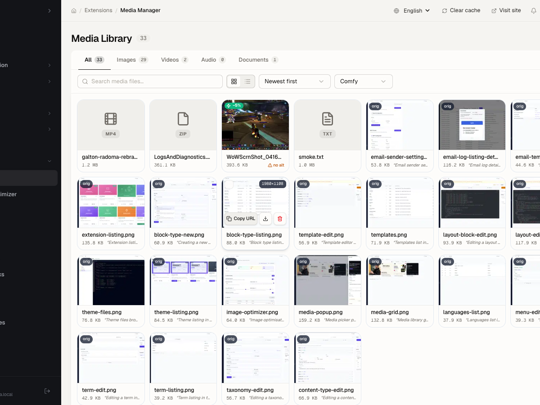Screen dimensions: 540x405
Task: Click the red trash icon on block-type-listing.png
Action: coord(280,219)
